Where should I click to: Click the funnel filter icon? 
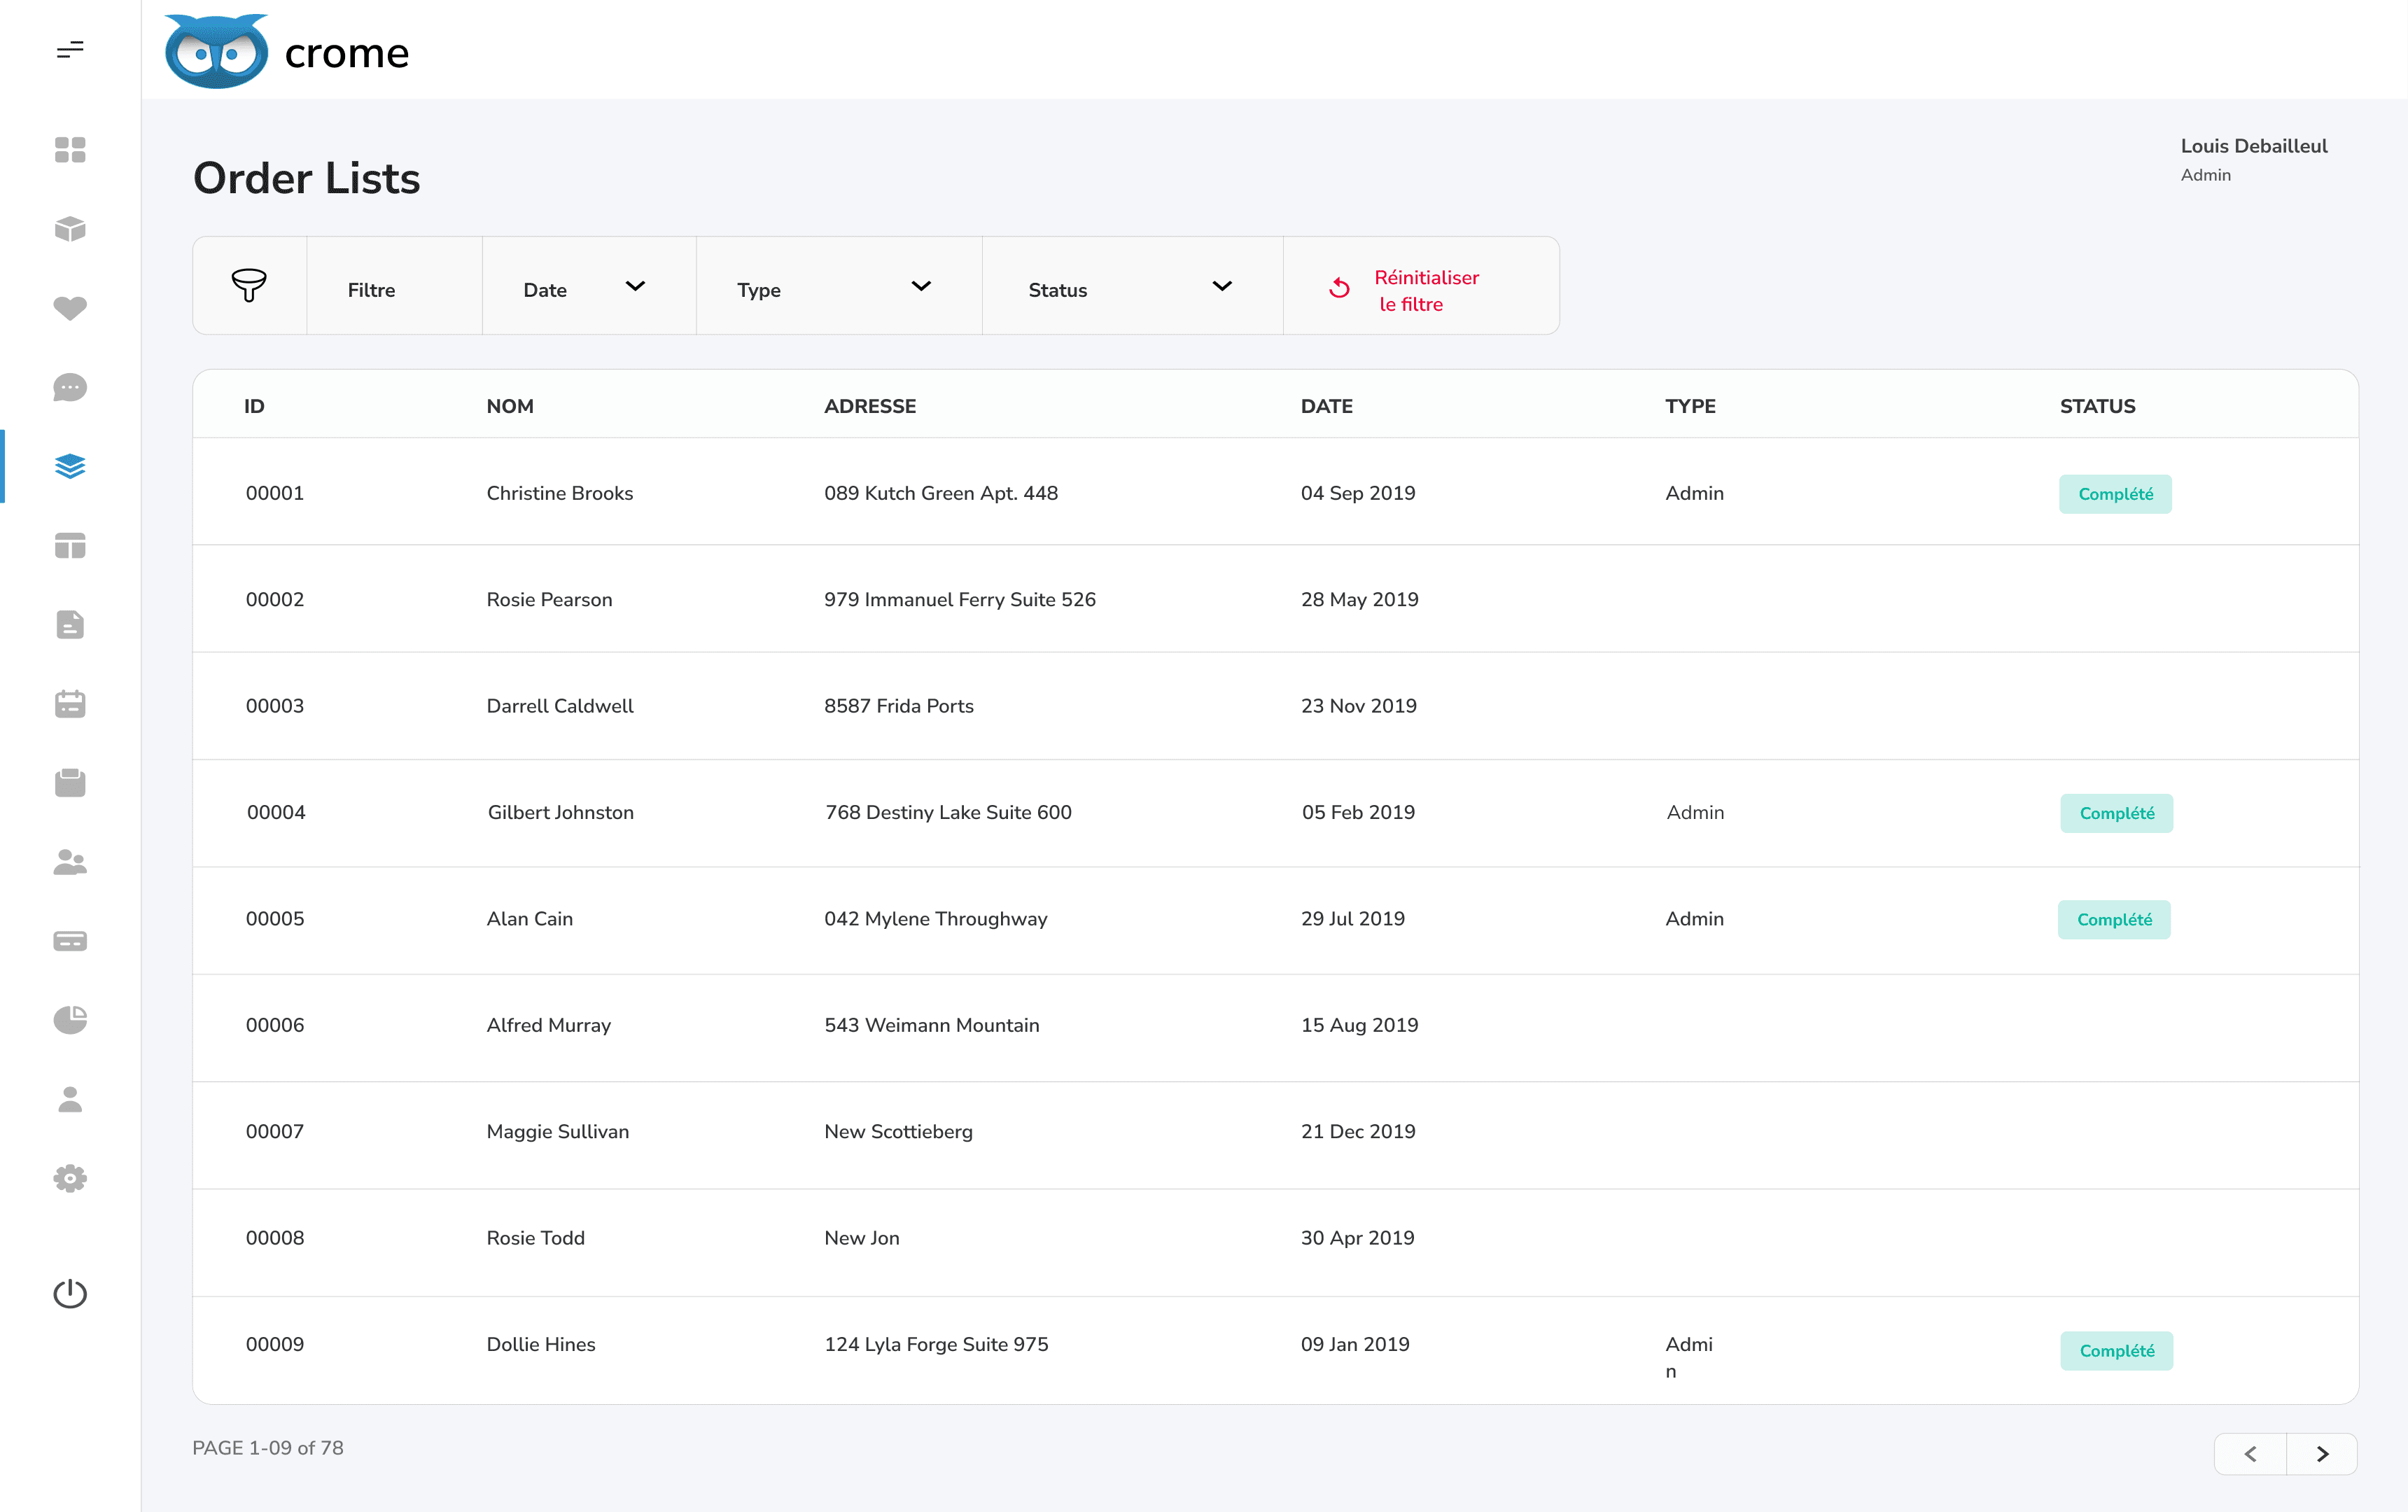[x=249, y=286]
